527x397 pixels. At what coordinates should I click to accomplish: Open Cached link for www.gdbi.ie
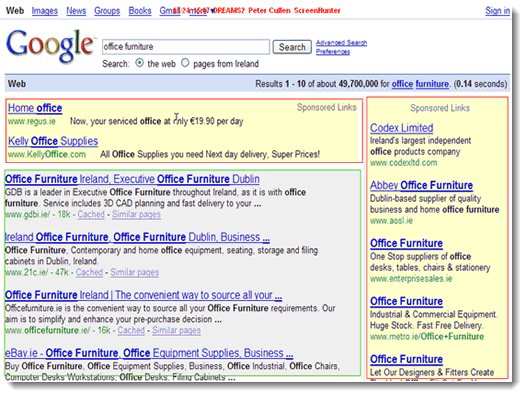91,214
